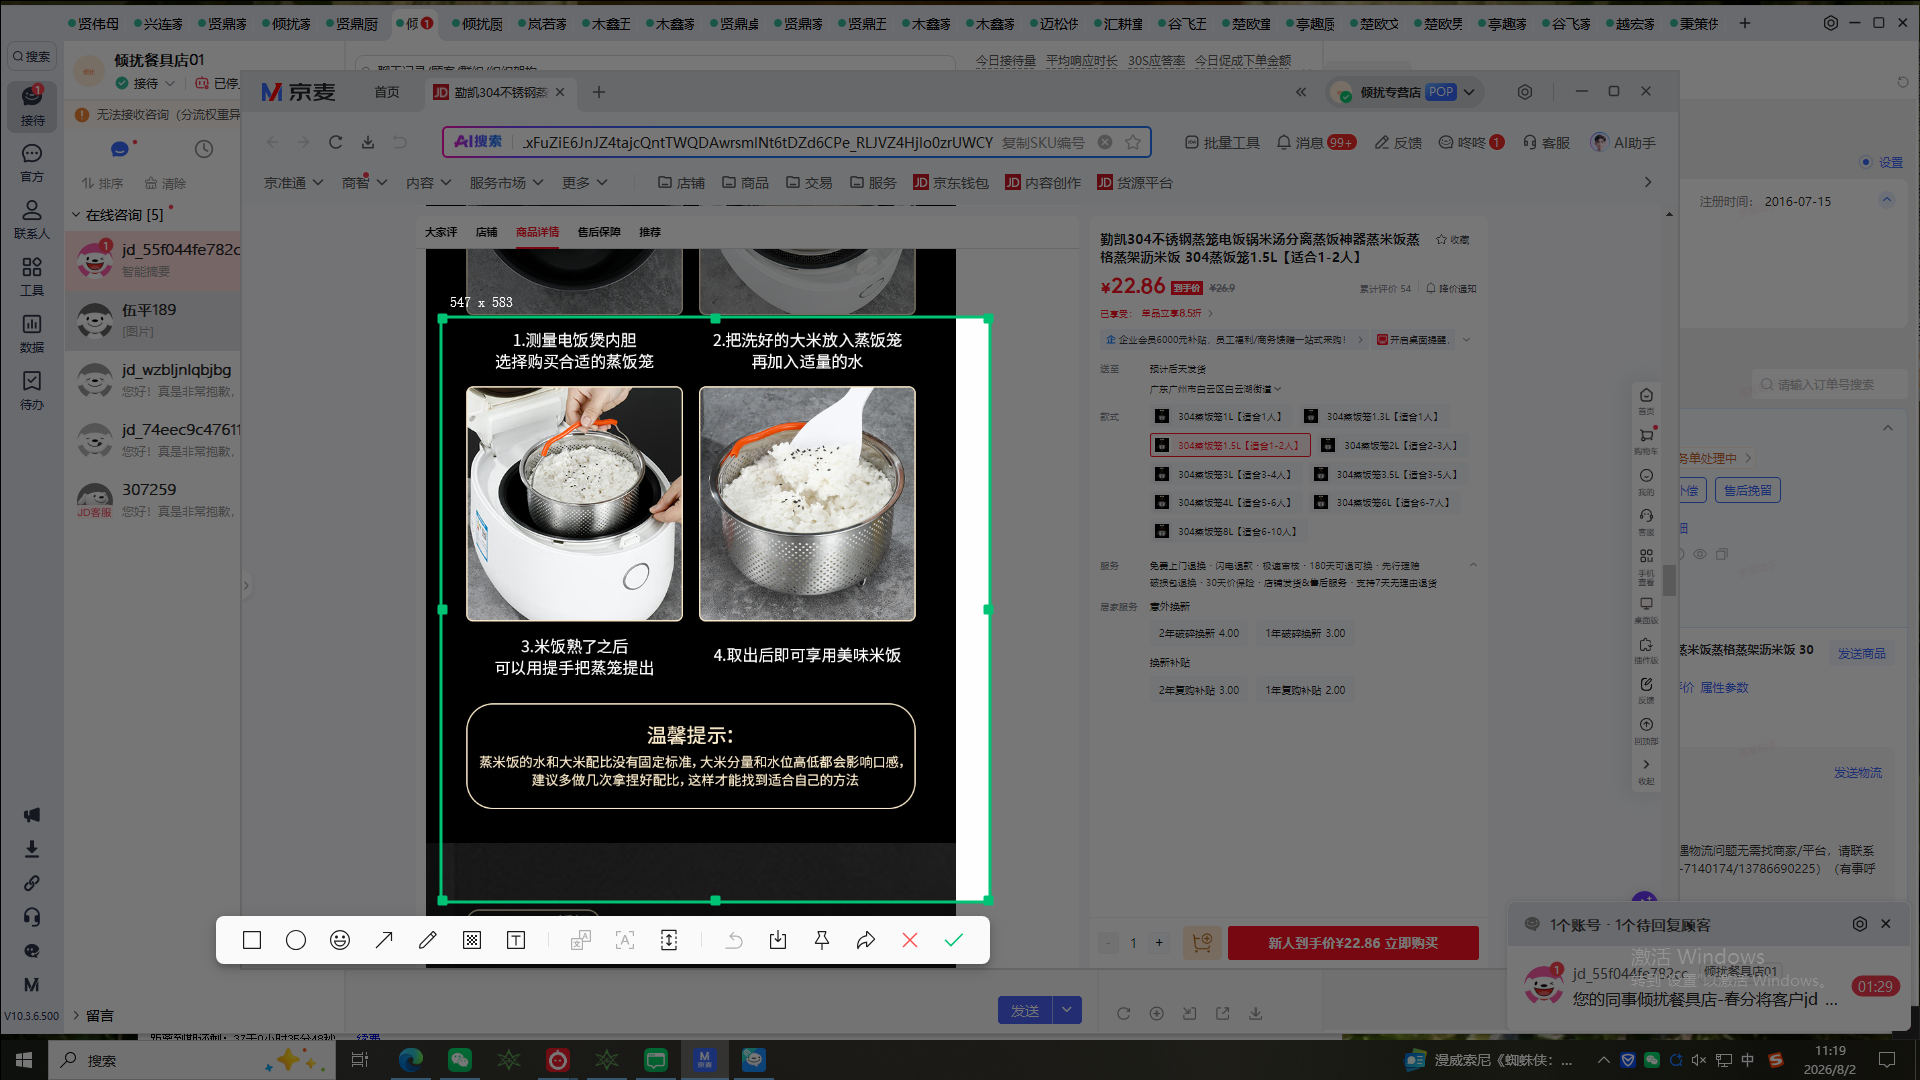This screenshot has width=1920, height=1080.
Task: Open the Windows Start menu
Action: point(24,1059)
